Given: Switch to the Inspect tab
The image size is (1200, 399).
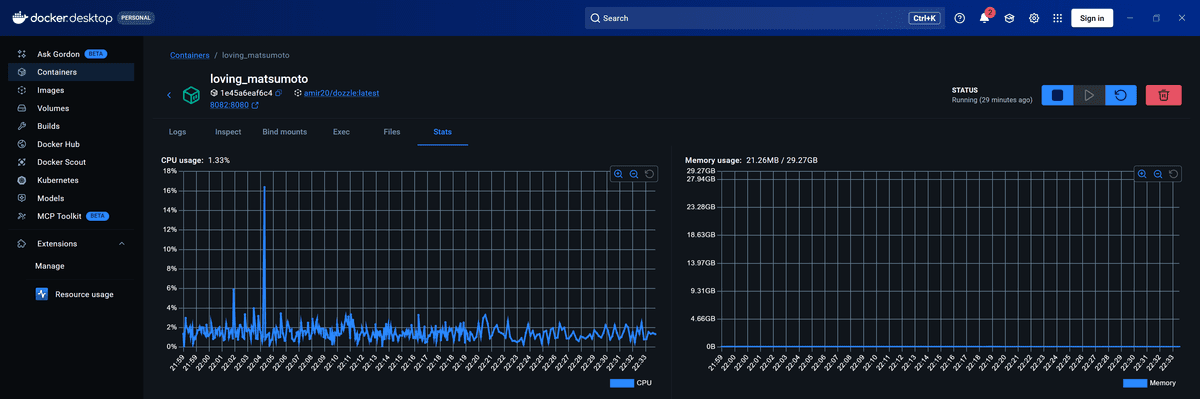Looking at the screenshot, I should click(228, 132).
